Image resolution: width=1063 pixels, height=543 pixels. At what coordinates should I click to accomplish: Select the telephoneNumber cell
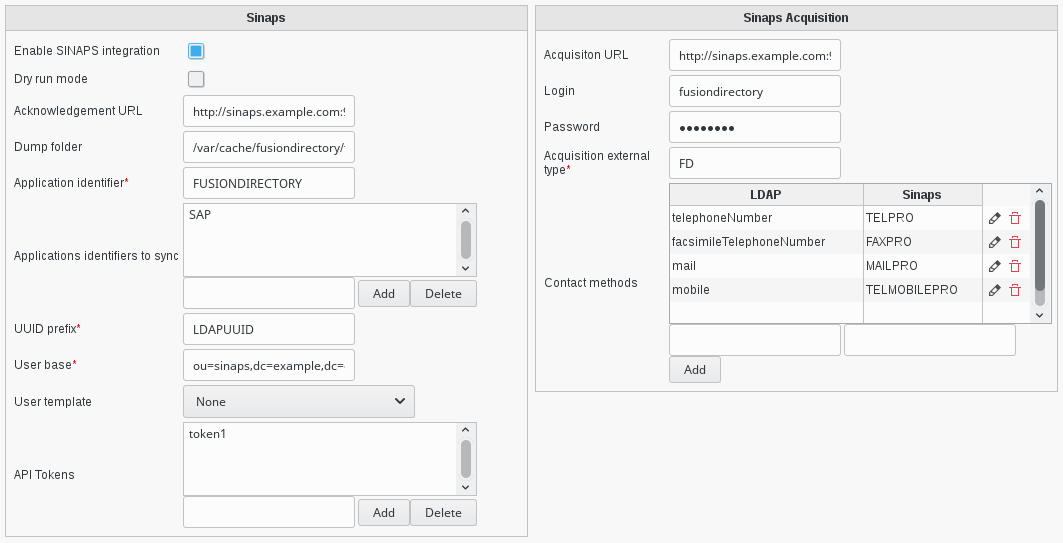click(766, 218)
